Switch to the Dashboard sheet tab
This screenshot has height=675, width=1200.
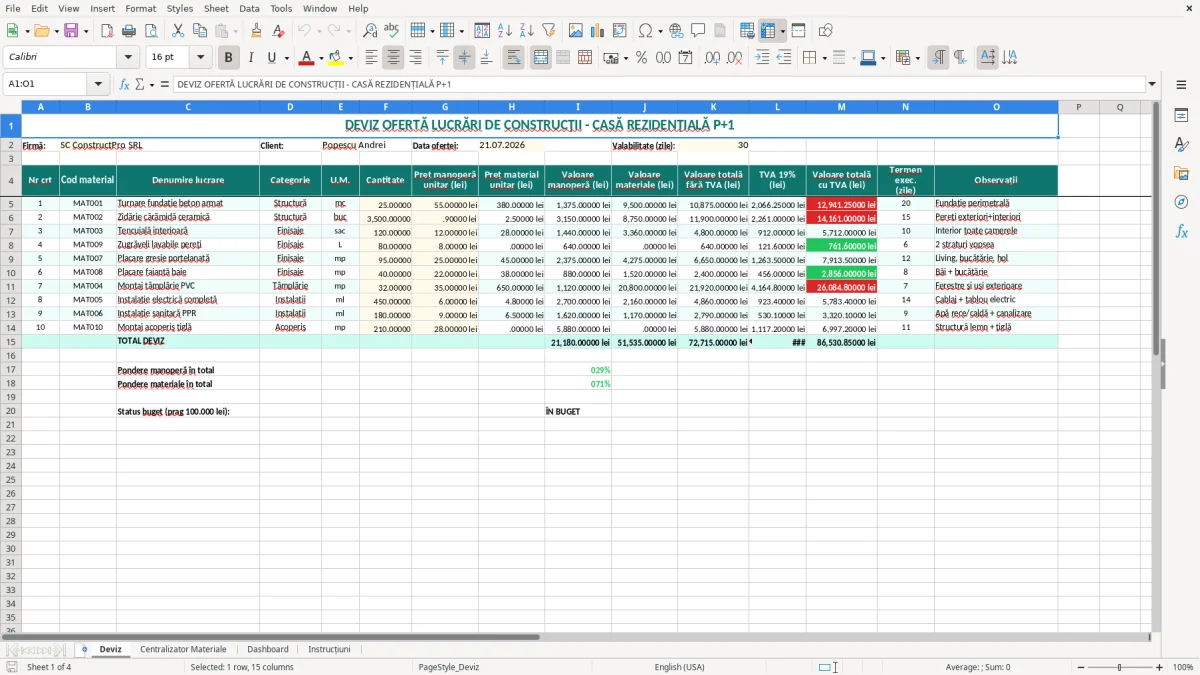click(268, 649)
